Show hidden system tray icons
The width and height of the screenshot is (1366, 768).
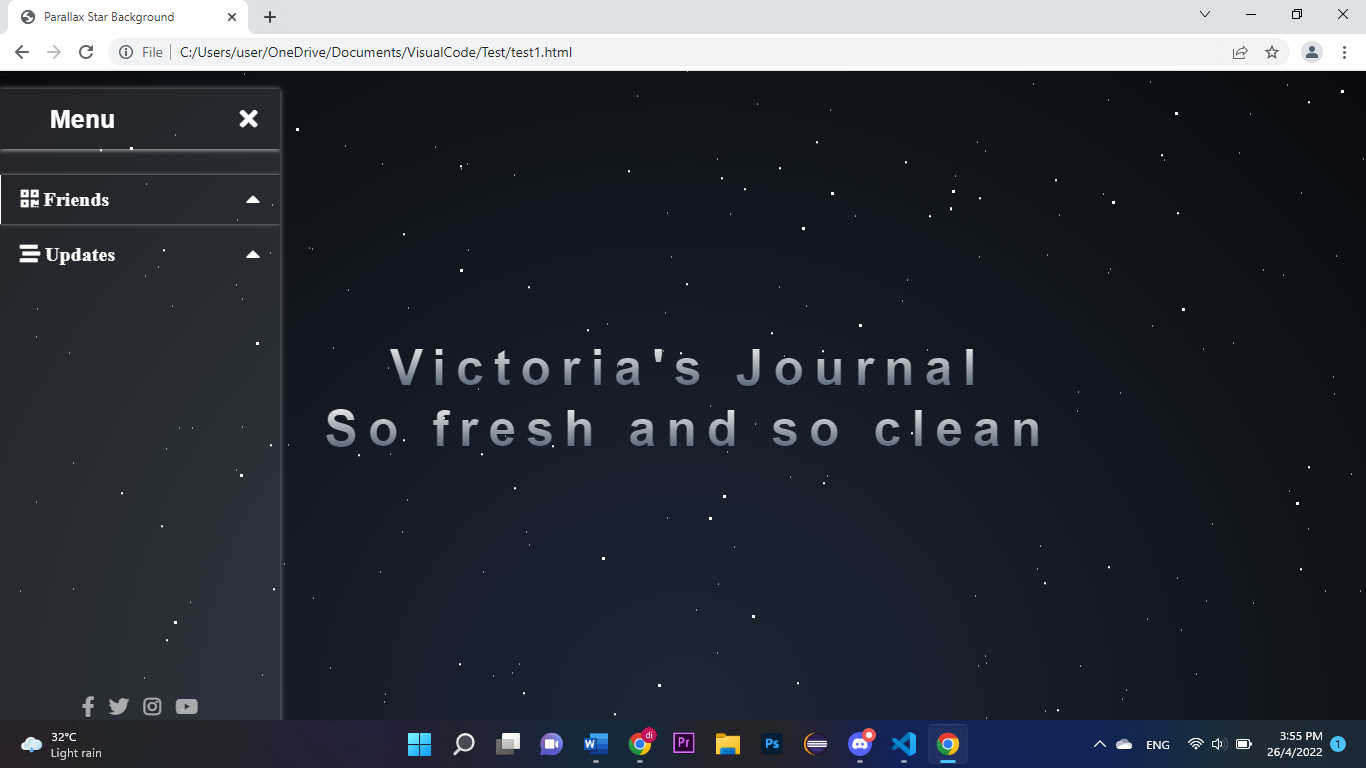(x=1099, y=744)
